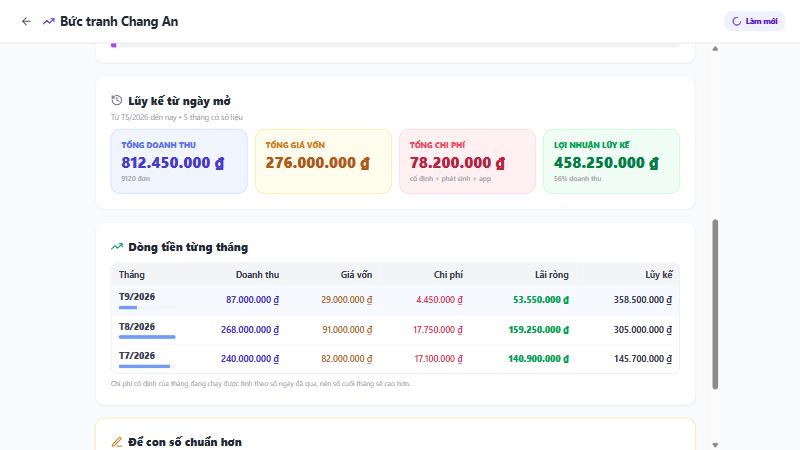Viewport: 800px width, 450px height.
Task: Click the T9/2026 revenue progress bar
Action: (x=147, y=307)
